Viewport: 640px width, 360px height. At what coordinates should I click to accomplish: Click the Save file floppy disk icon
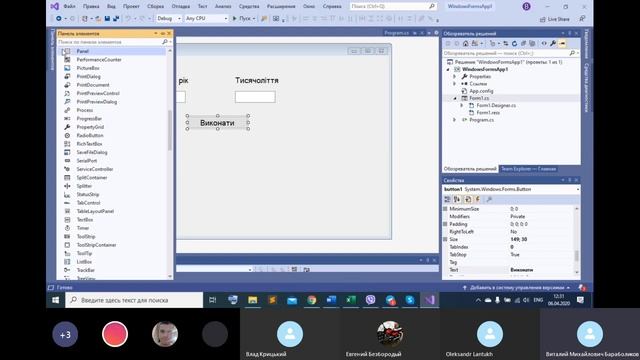pyautogui.click(x=107, y=18)
